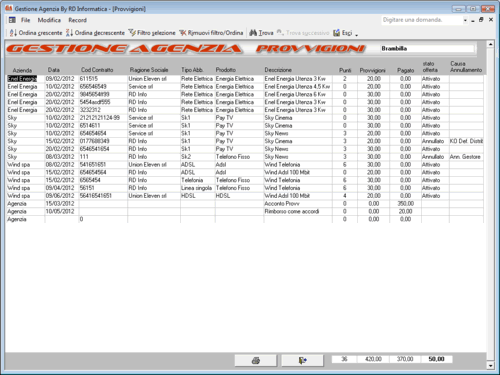Click the Esci toolbar button
This screenshot has width=500, height=375.
343,33
